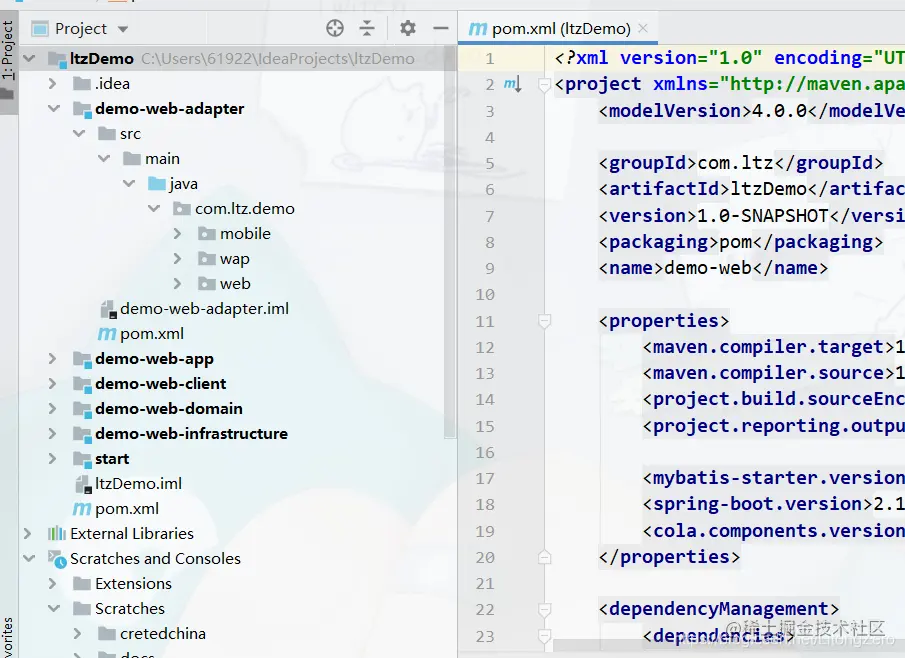Fold dependencies block at line 23
905x658 pixels.
coord(544,636)
